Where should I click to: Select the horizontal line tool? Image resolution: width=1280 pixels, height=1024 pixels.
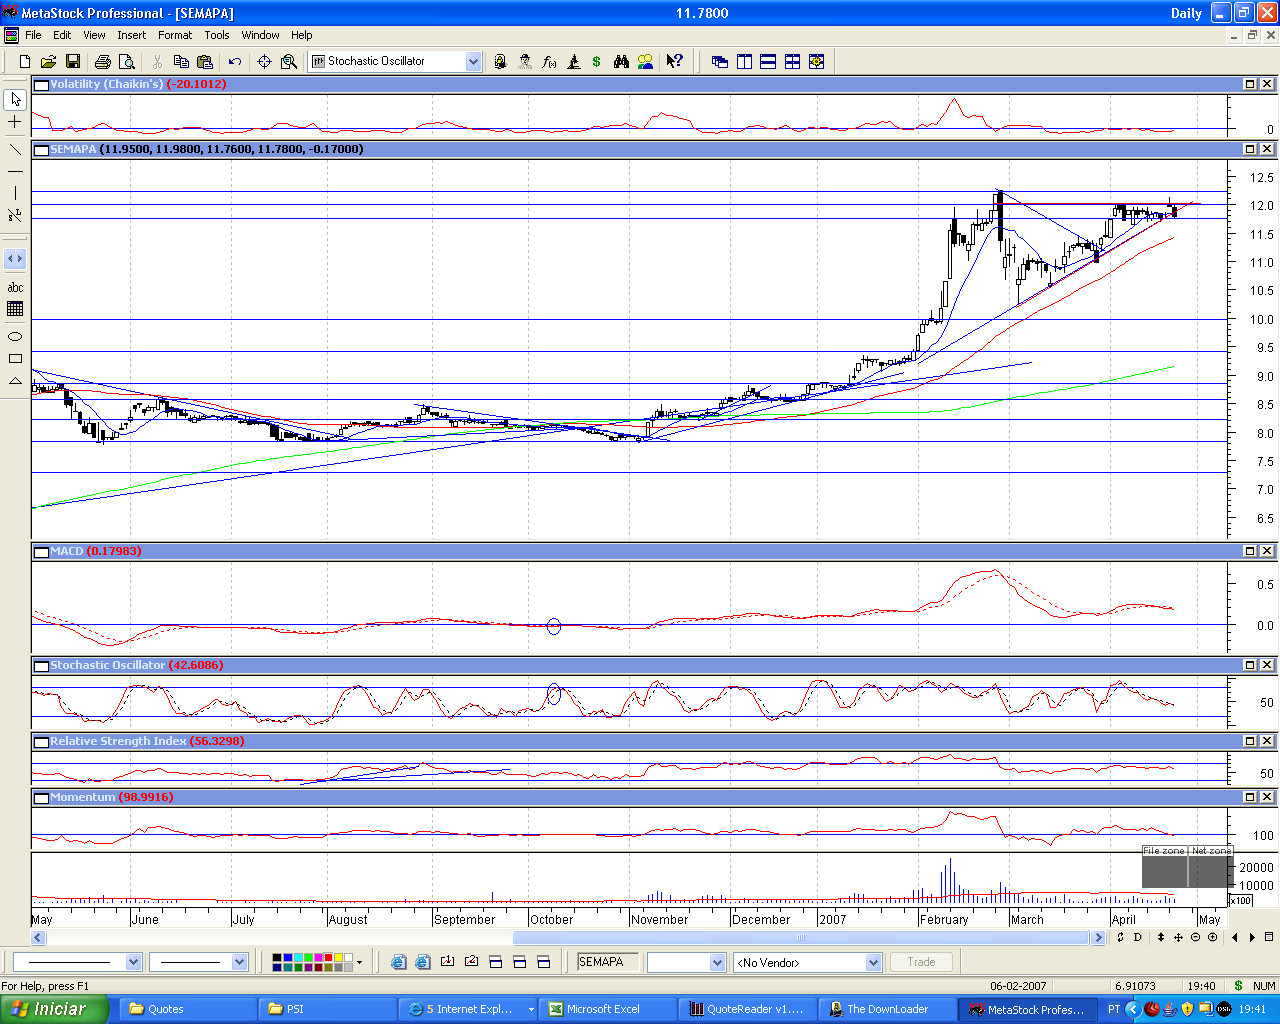point(15,171)
